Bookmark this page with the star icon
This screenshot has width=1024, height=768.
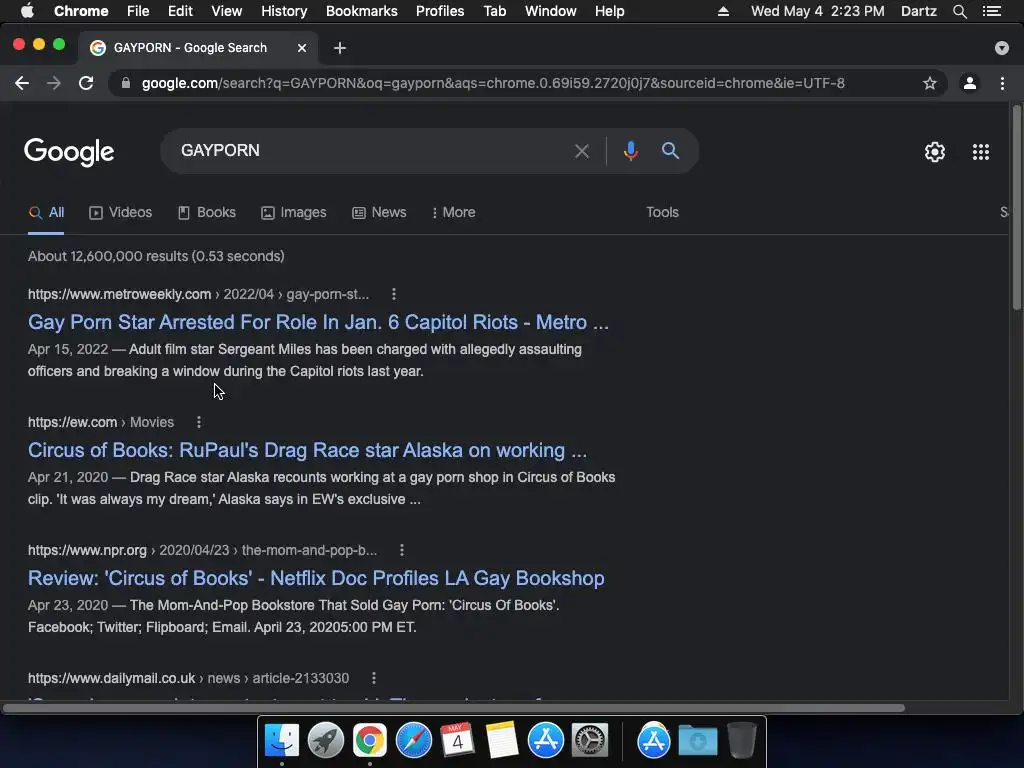tap(929, 83)
